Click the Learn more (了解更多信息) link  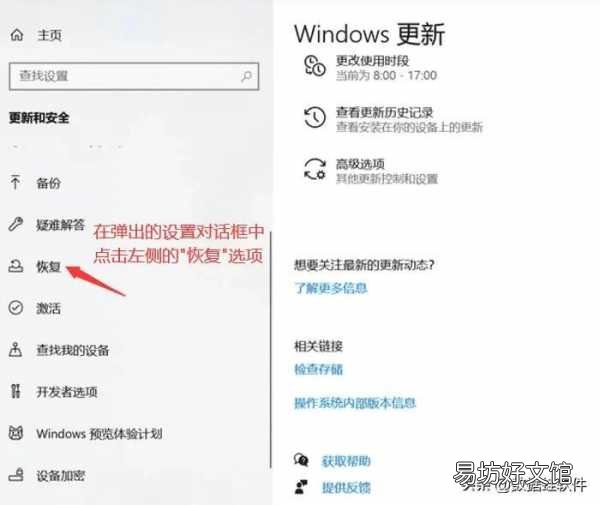coord(331,288)
